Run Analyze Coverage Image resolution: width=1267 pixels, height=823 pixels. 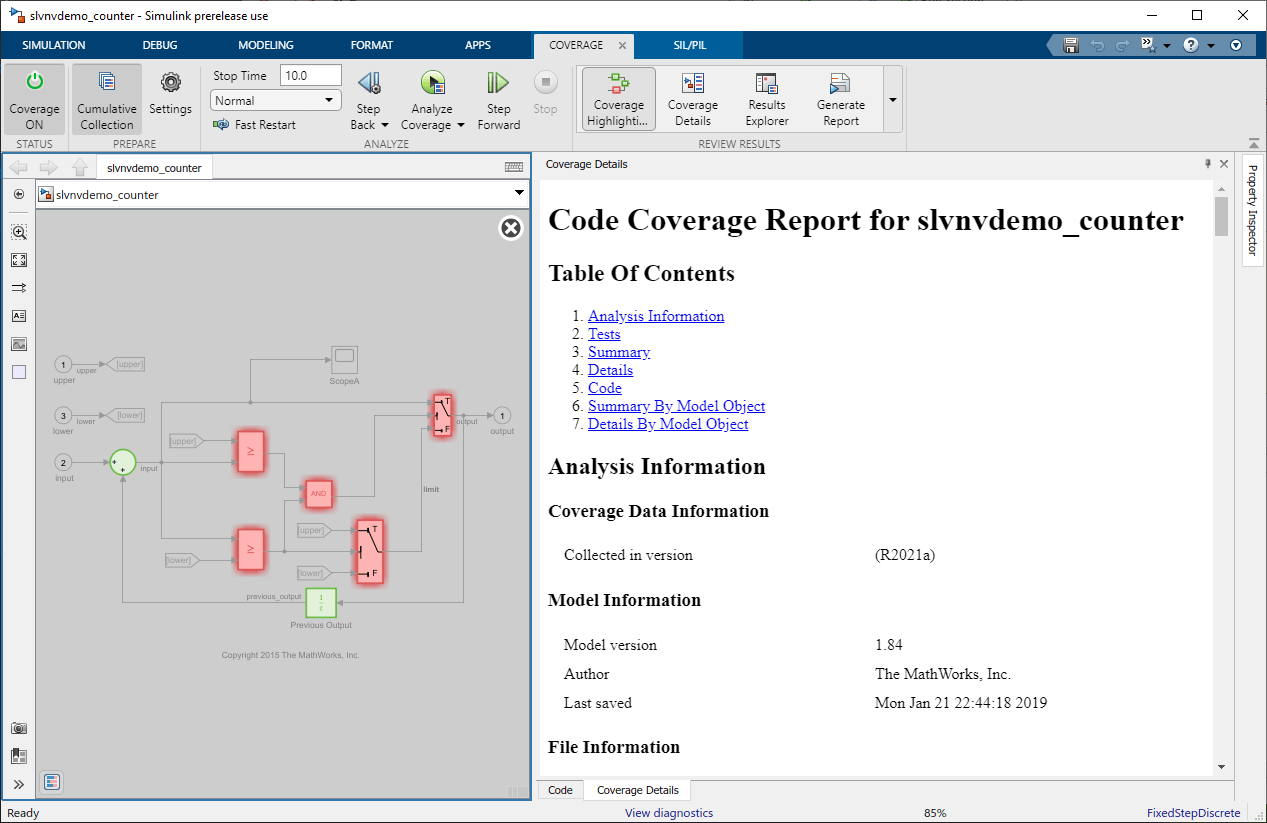click(433, 84)
